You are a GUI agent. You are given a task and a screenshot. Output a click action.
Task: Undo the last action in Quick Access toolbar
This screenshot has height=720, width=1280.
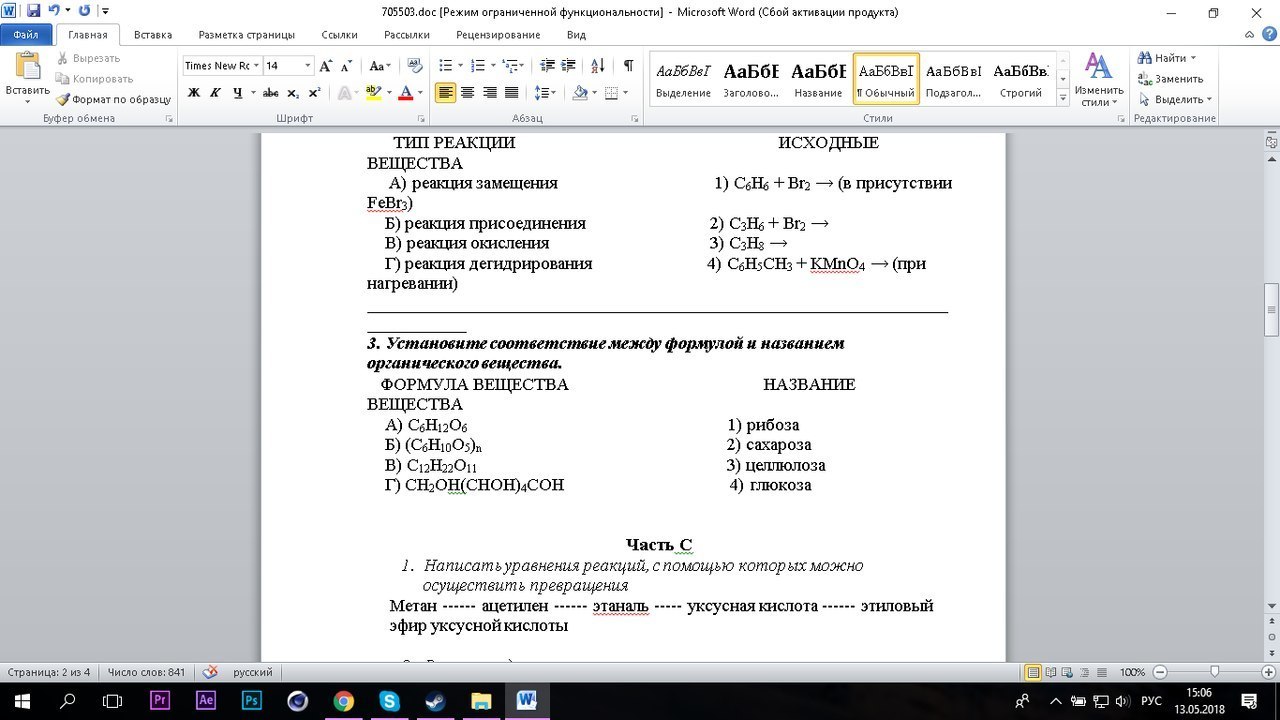point(54,12)
